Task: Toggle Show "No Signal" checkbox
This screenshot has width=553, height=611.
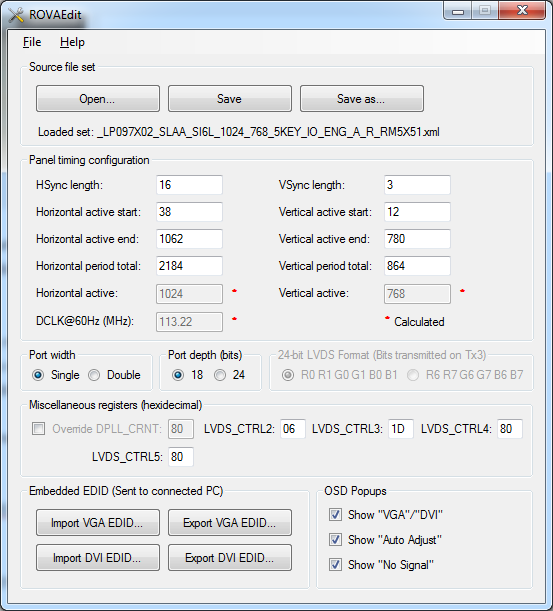Action: pos(335,565)
